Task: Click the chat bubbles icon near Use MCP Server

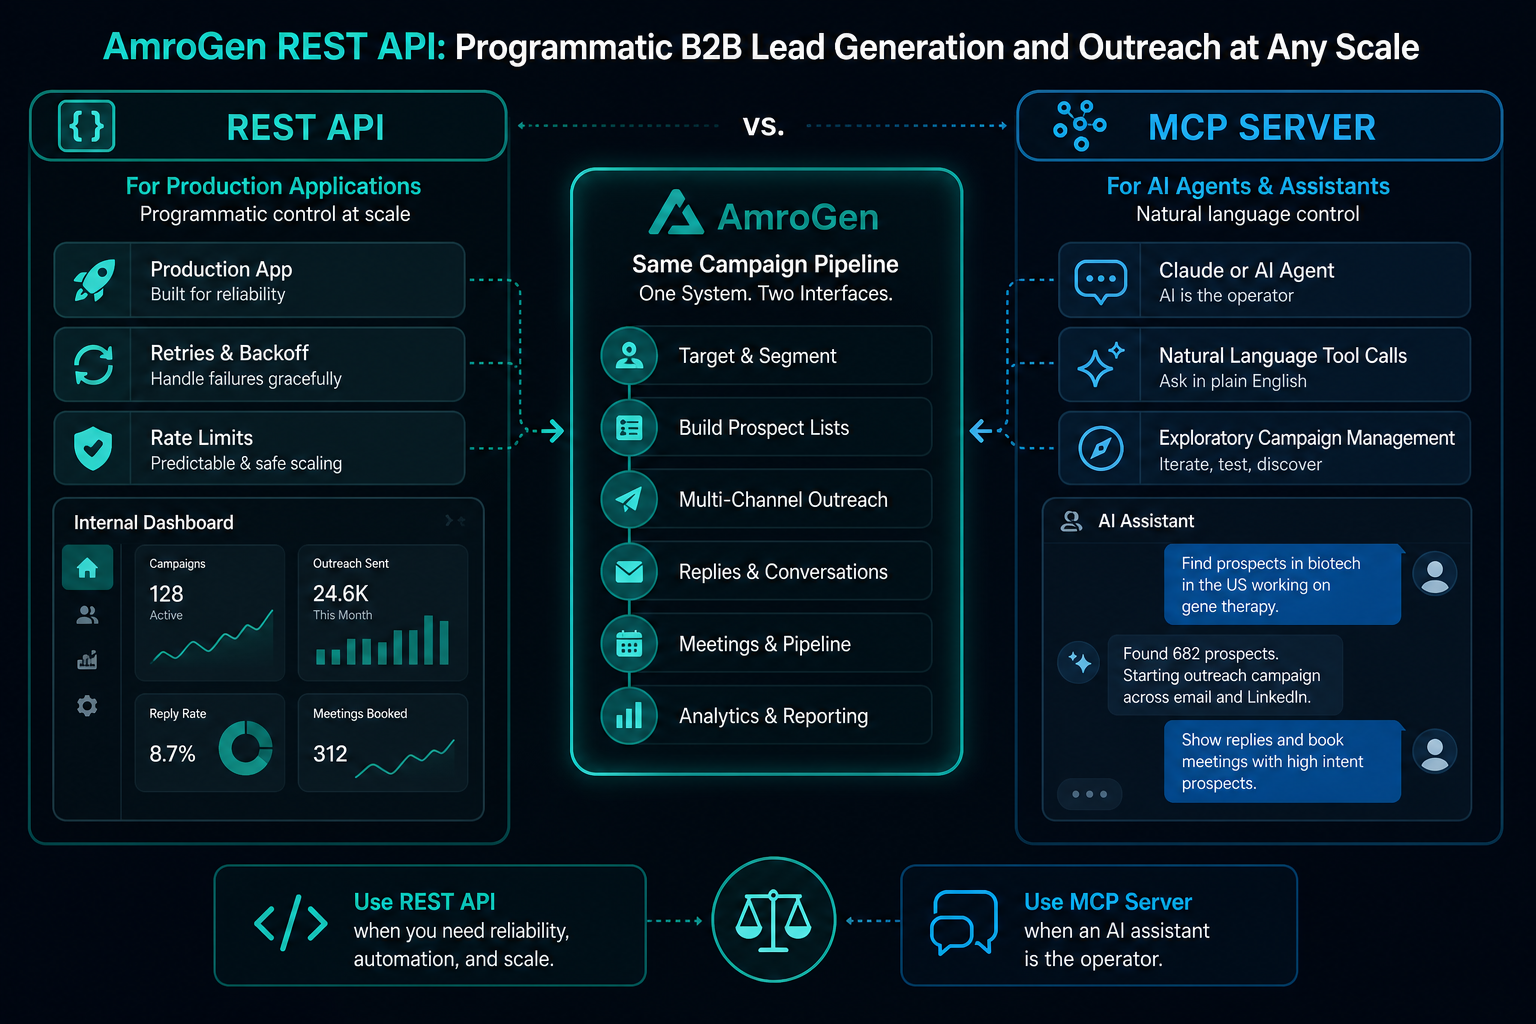Action: pyautogui.click(x=964, y=922)
